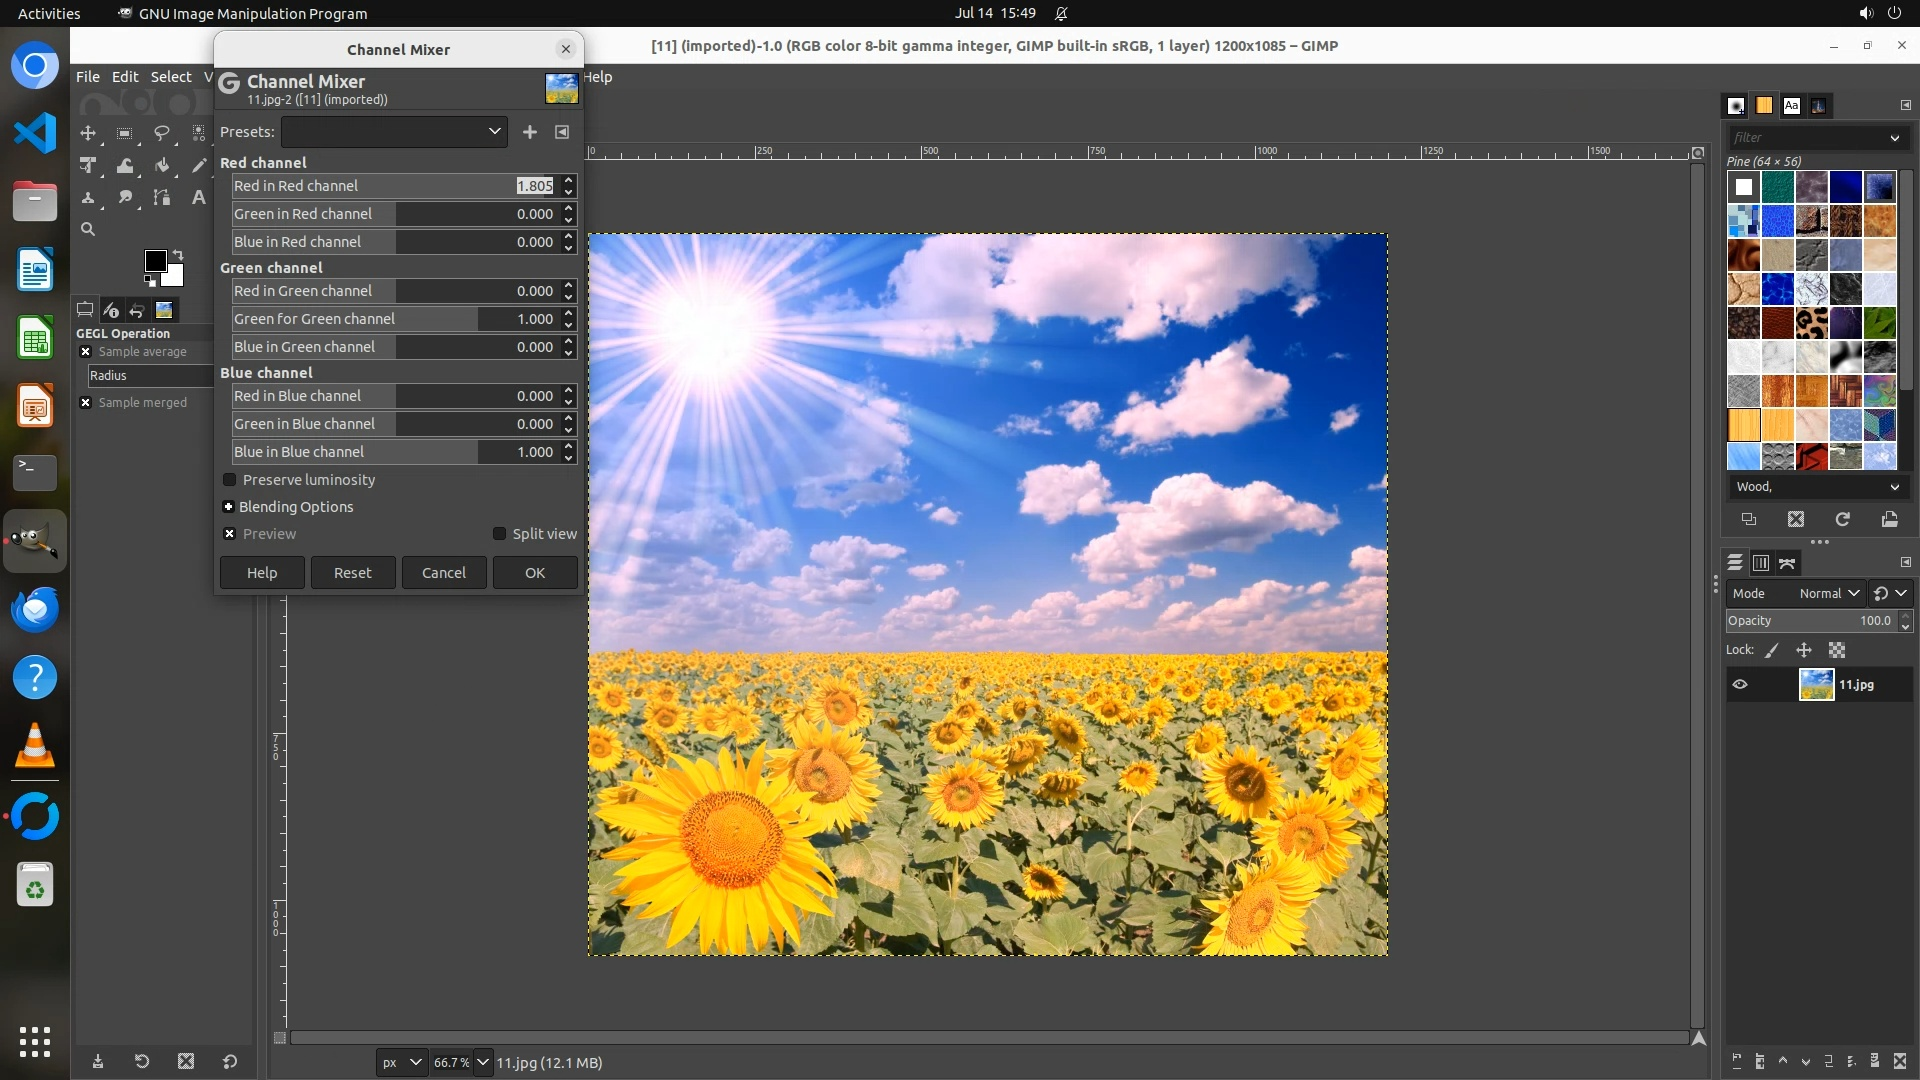Select the Move tool in toolbox

[x=88, y=133]
